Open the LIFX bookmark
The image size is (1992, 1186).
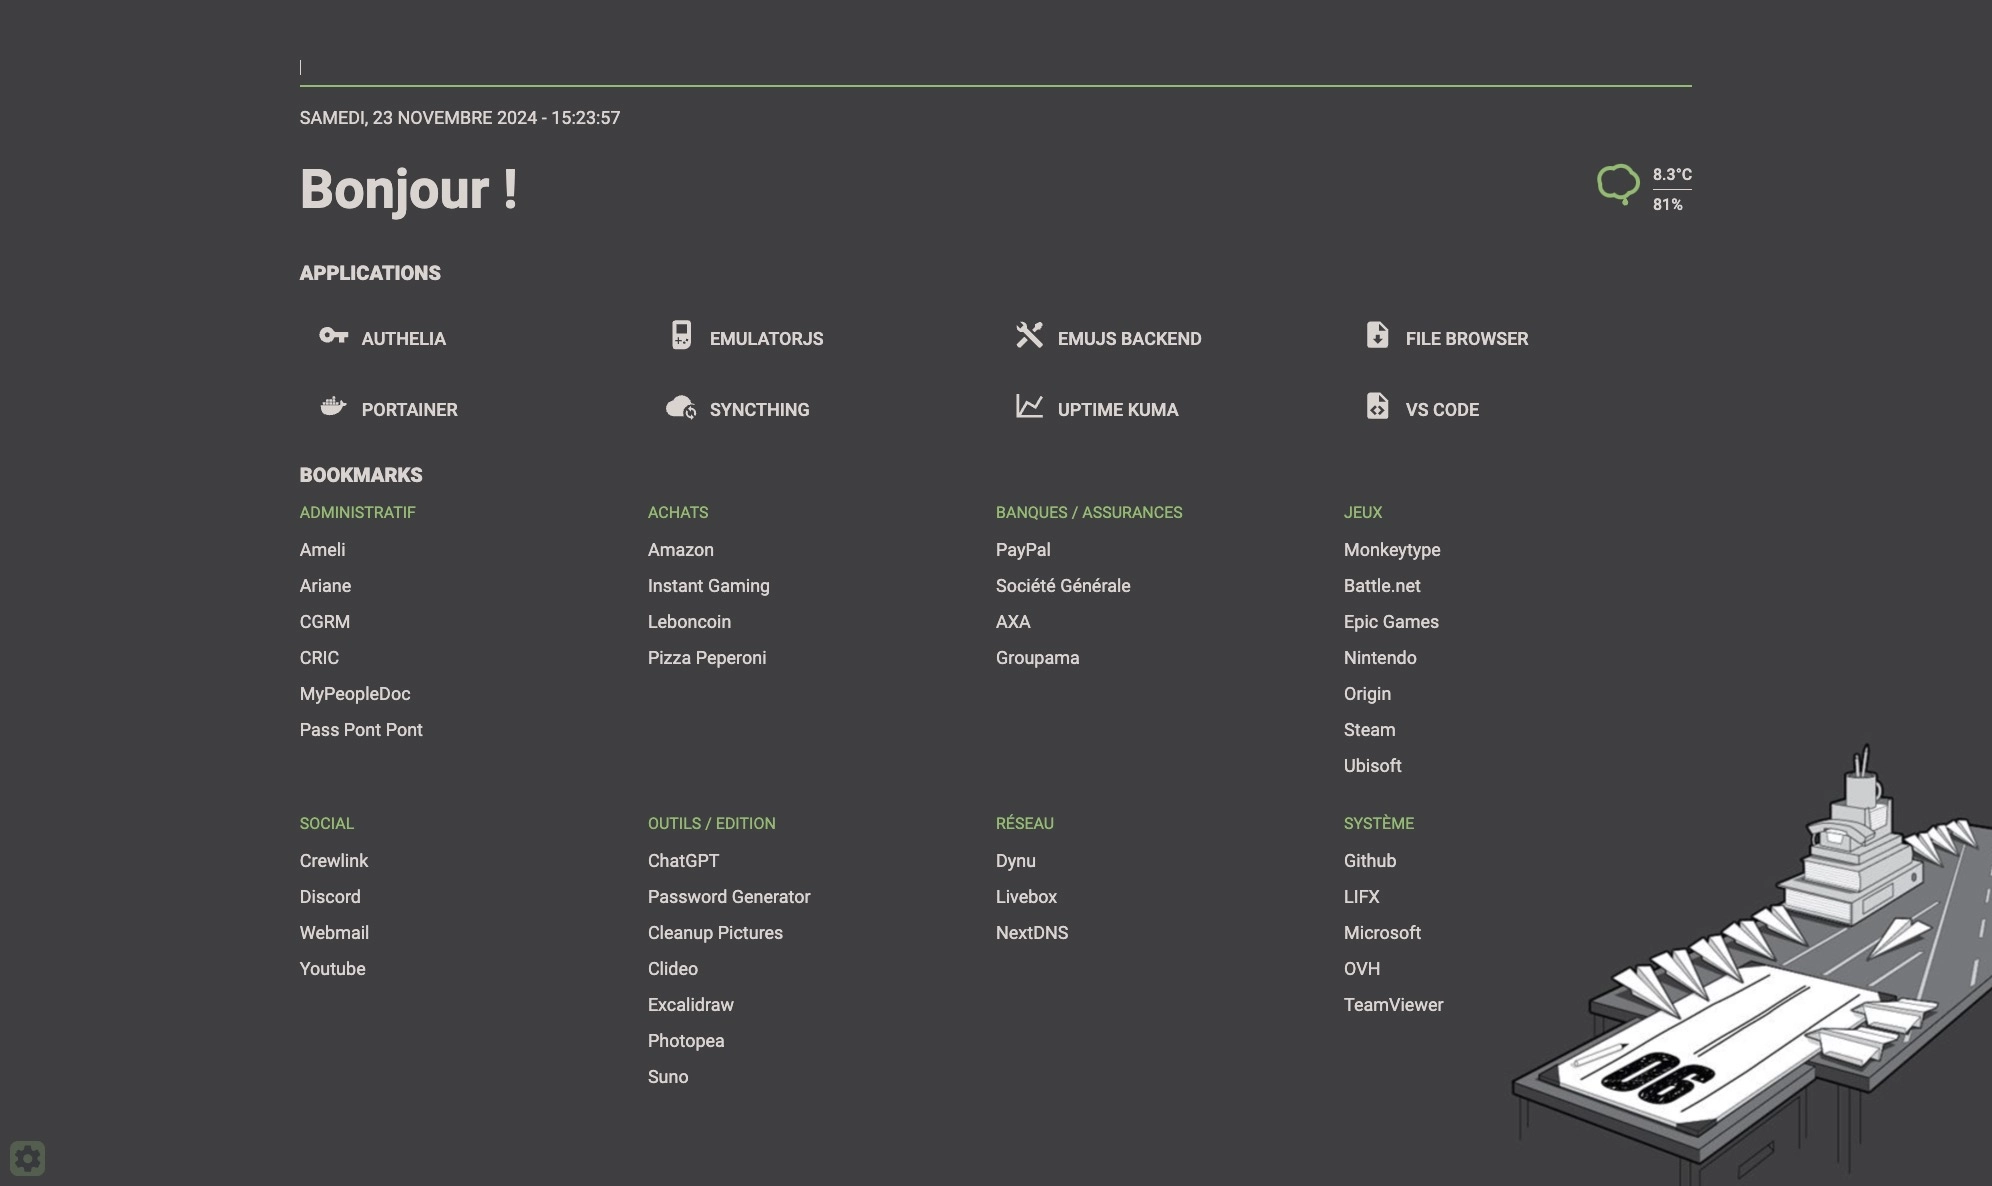1361,897
